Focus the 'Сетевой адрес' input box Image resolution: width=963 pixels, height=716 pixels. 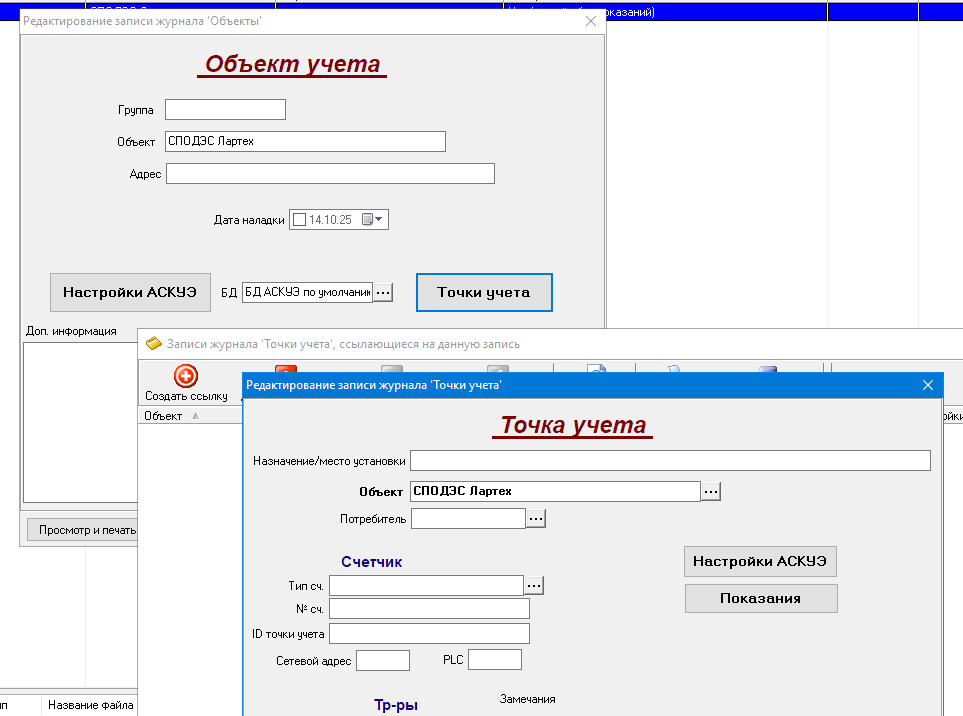[383, 660]
